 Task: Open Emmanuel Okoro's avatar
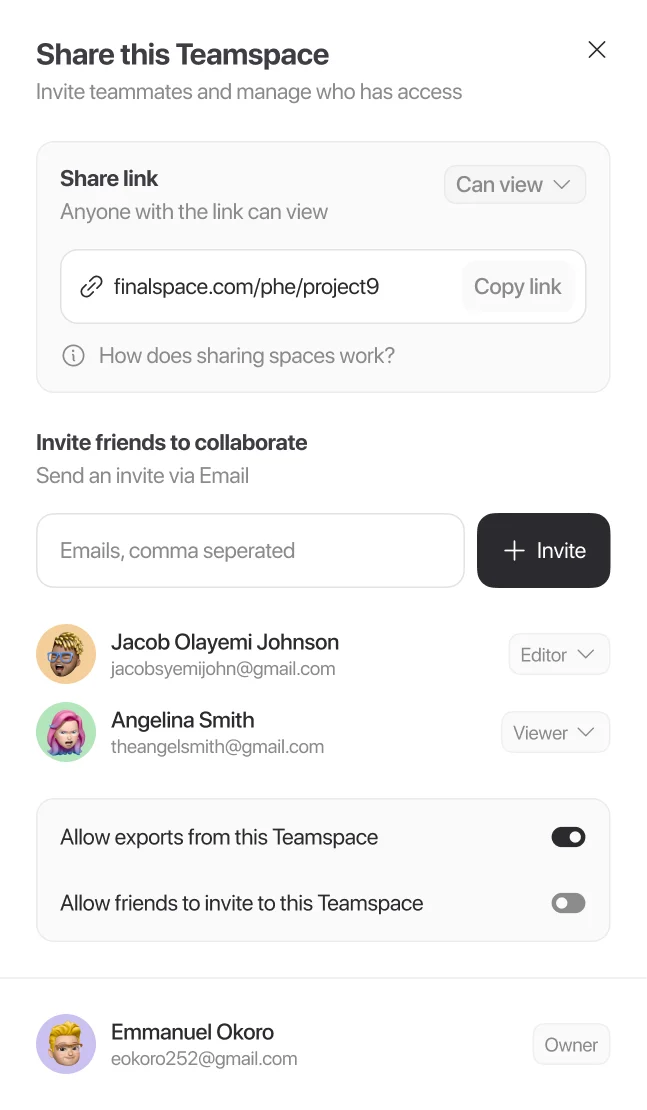[66, 1044]
